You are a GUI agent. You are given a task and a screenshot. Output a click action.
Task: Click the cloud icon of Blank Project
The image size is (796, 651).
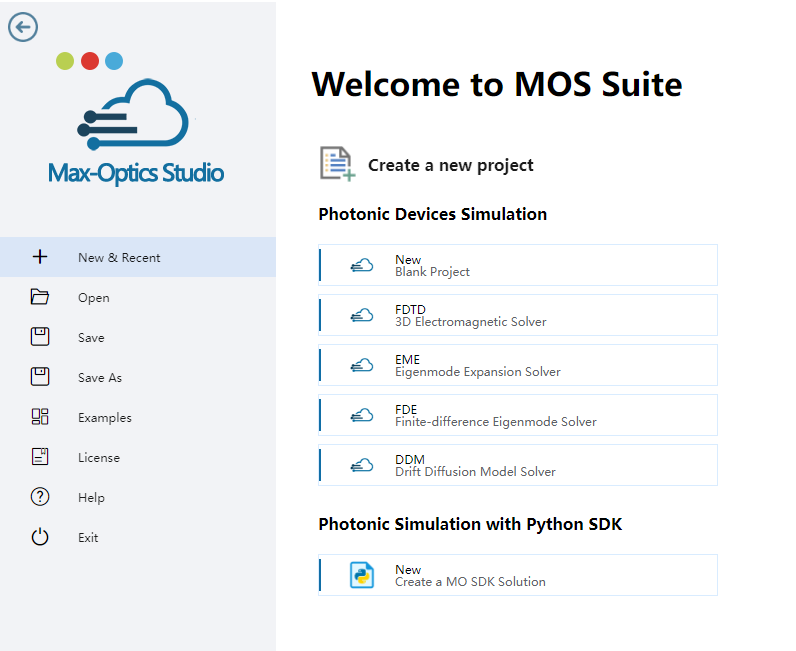coord(362,265)
